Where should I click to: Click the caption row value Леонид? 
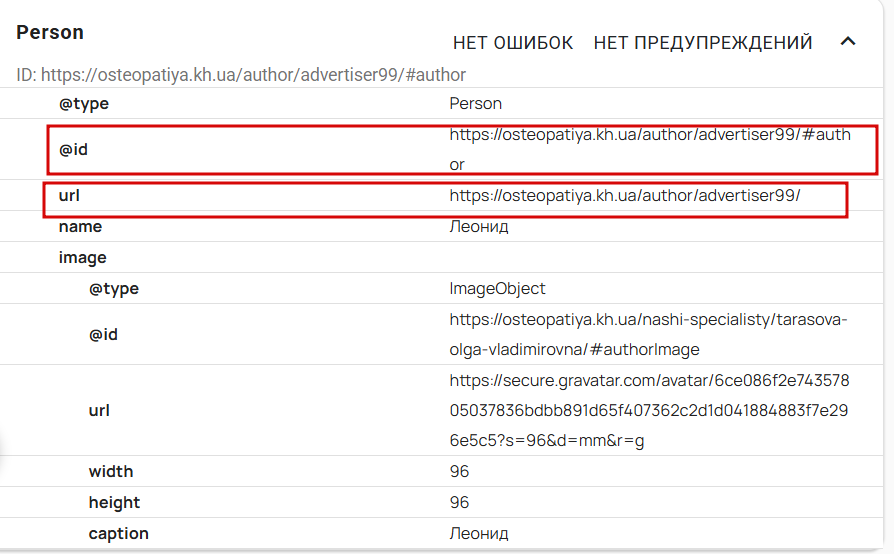pyautogui.click(x=479, y=533)
